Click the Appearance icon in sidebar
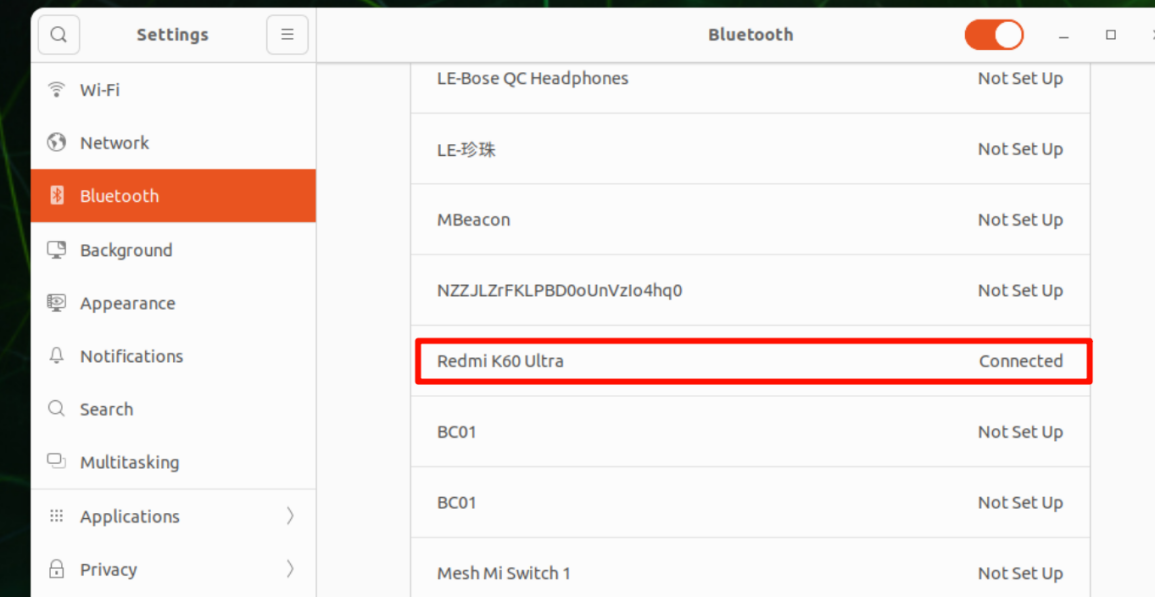 point(57,303)
